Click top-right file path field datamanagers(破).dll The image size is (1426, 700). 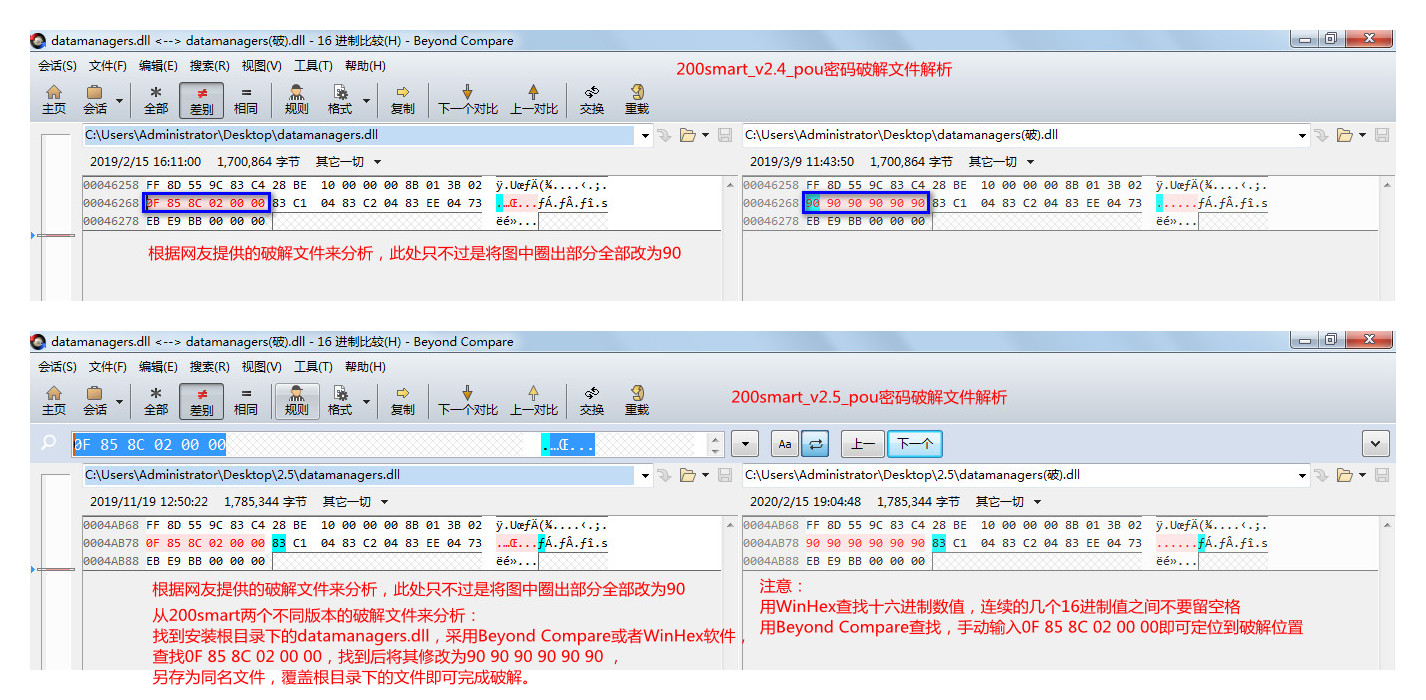[1018, 135]
